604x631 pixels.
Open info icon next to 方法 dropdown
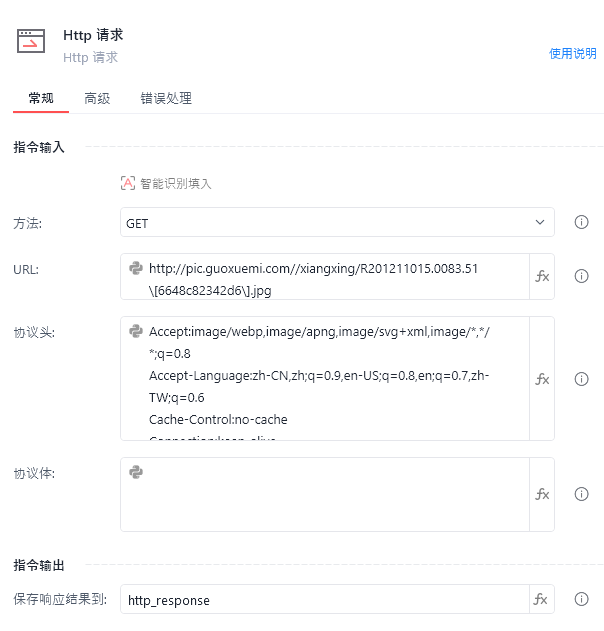[581, 222]
